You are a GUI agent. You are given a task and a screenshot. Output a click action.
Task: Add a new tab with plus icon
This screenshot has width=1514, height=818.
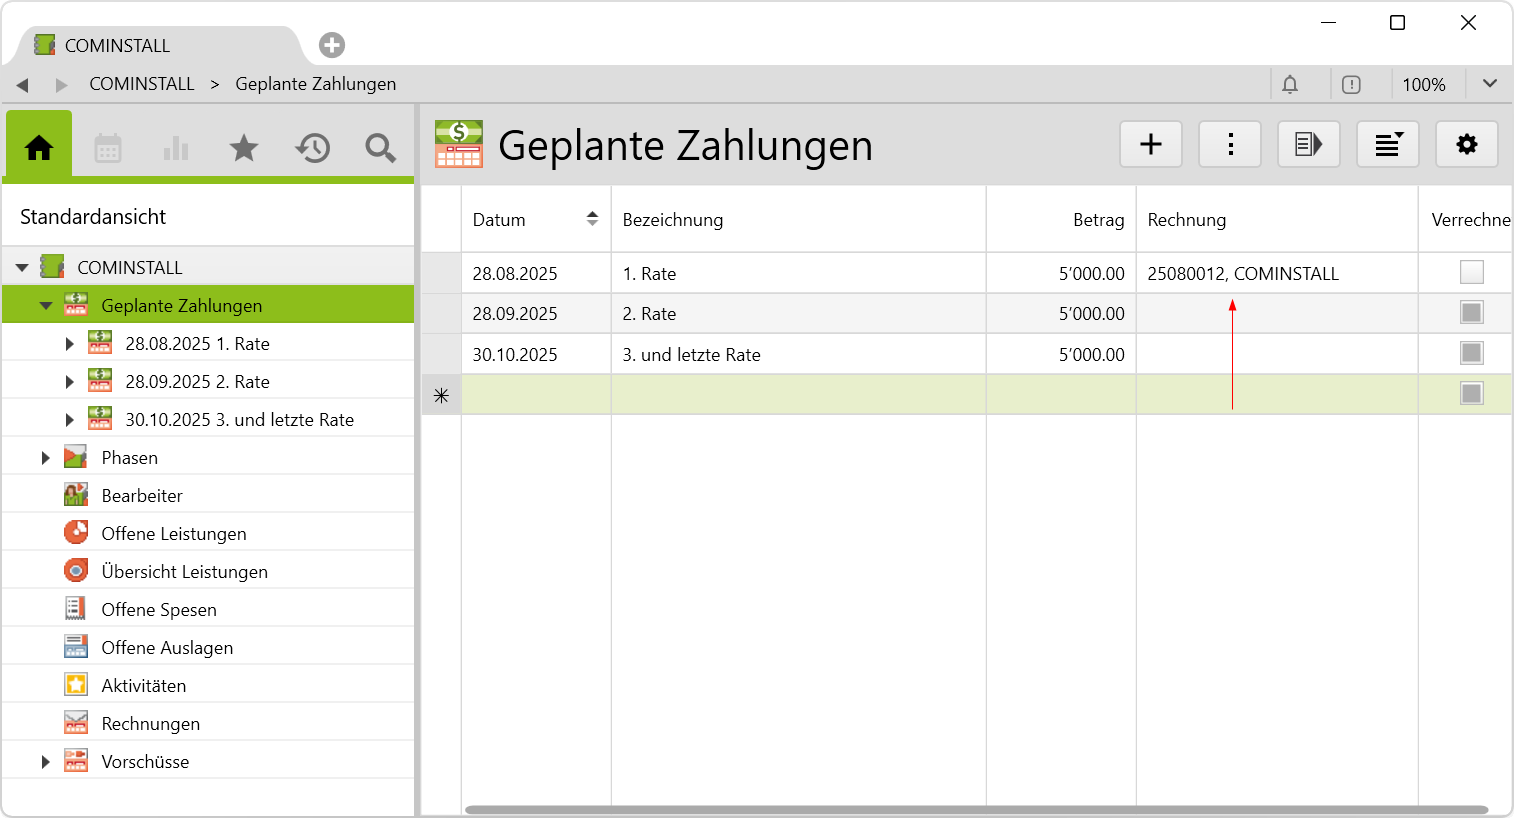(332, 45)
